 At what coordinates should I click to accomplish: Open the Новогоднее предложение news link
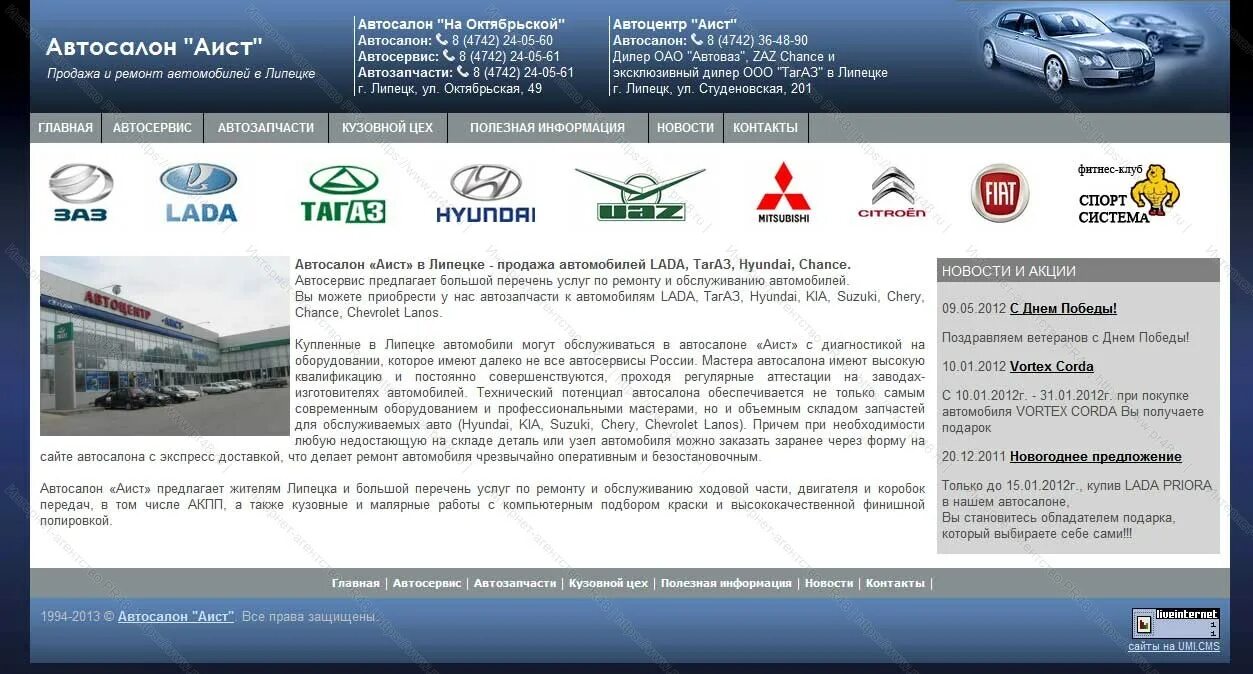tap(1096, 457)
